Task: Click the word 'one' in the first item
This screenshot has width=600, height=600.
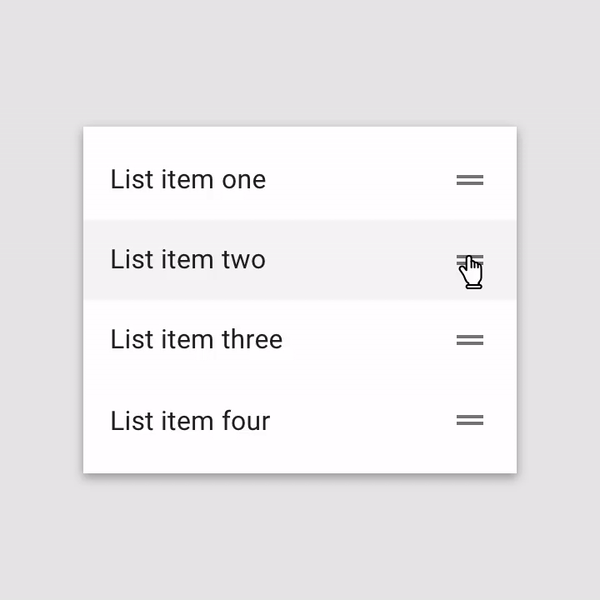Action: click(x=244, y=181)
